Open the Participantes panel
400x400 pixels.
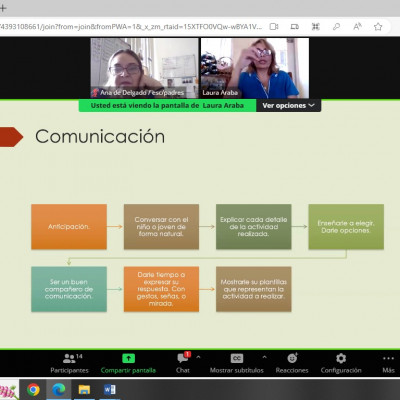(69, 363)
